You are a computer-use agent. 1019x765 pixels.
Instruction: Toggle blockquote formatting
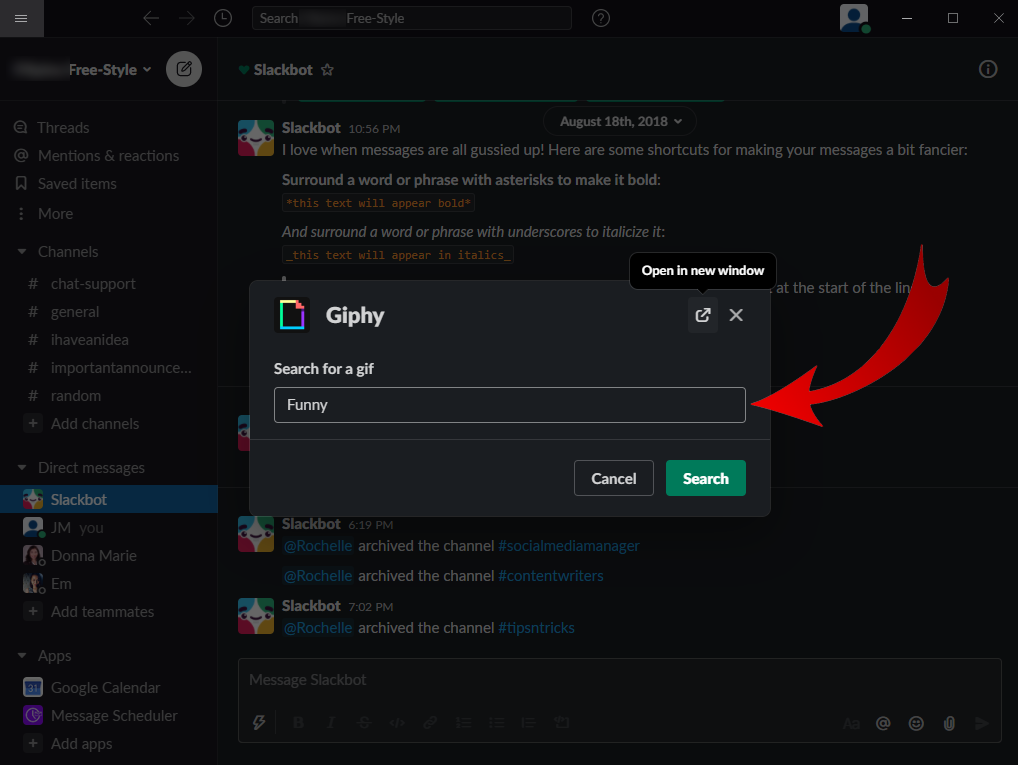528,723
